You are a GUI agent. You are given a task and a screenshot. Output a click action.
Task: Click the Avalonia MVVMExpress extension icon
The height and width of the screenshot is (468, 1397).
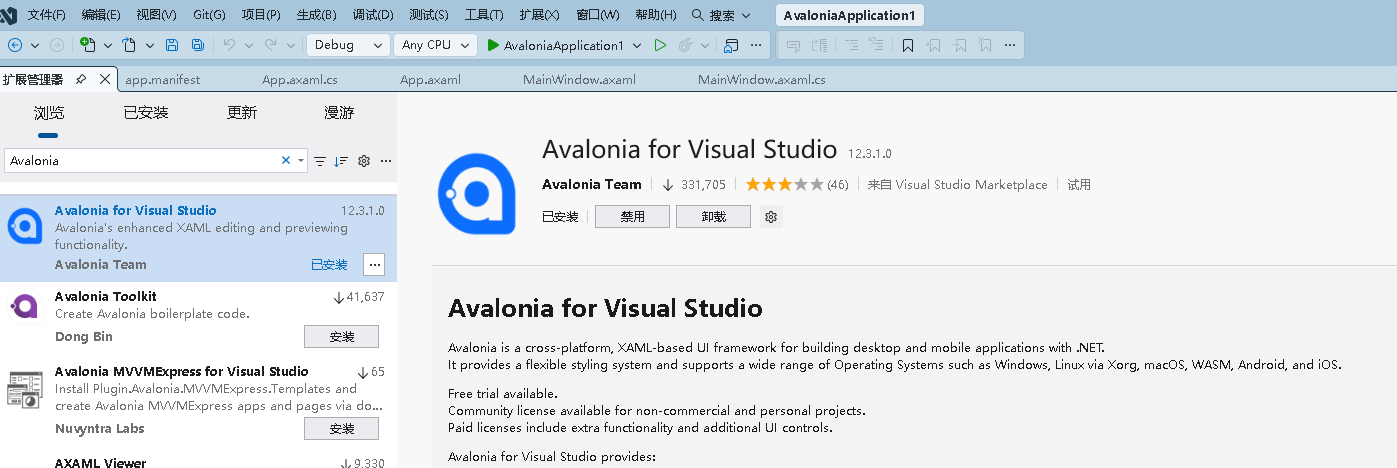pos(25,388)
